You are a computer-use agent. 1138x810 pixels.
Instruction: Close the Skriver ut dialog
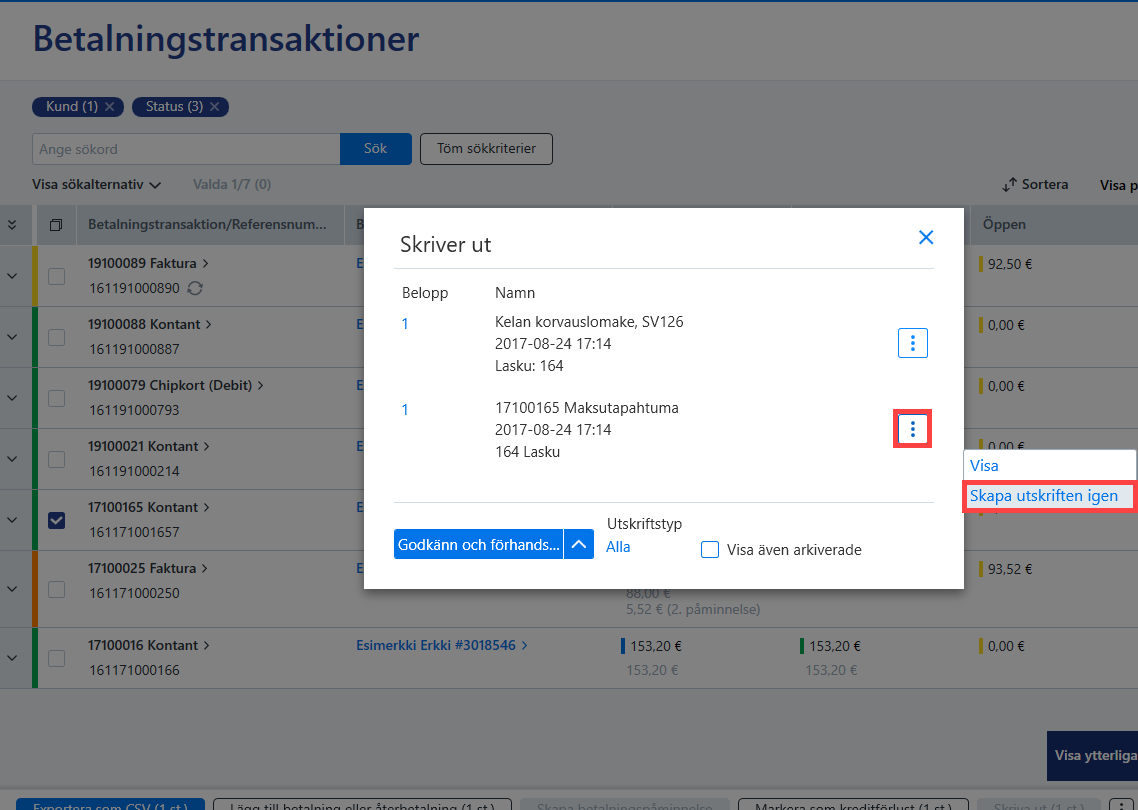pyautogui.click(x=925, y=237)
